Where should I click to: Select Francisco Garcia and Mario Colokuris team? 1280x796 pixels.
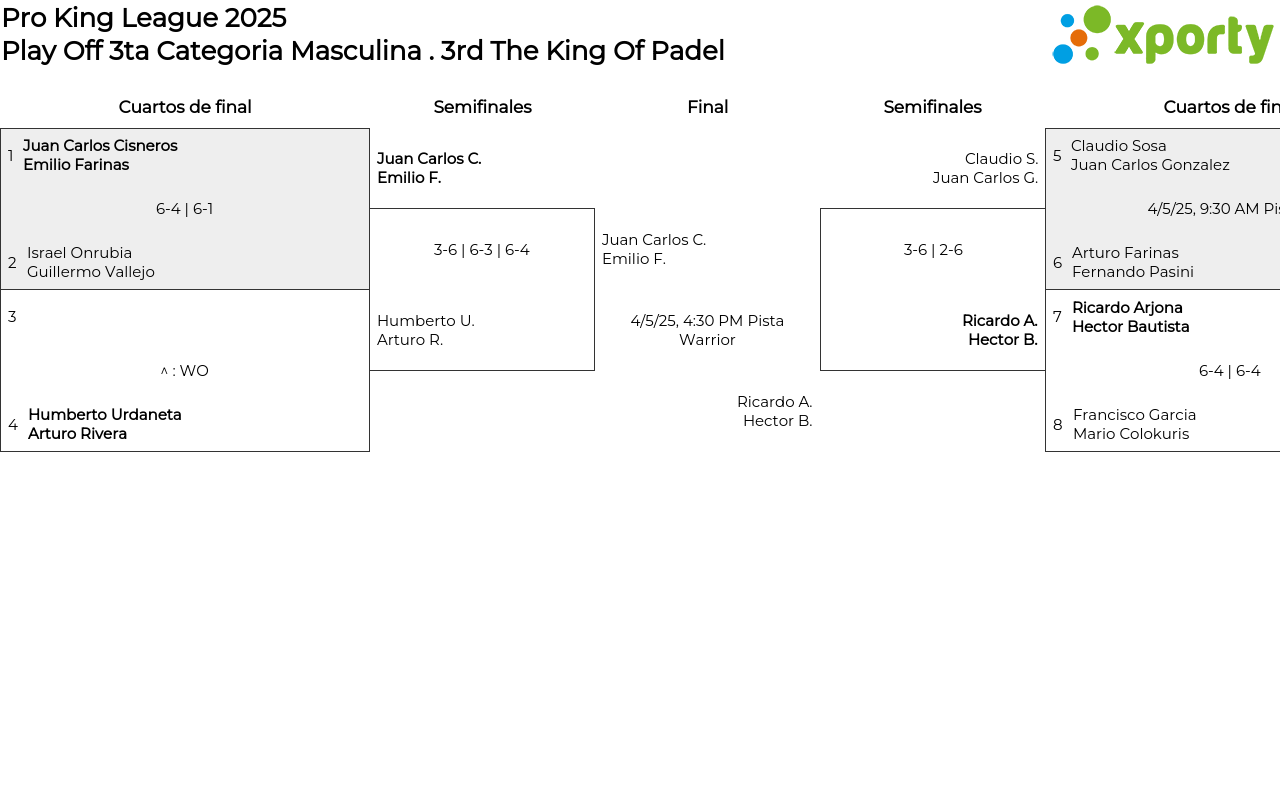pos(1134,424)
